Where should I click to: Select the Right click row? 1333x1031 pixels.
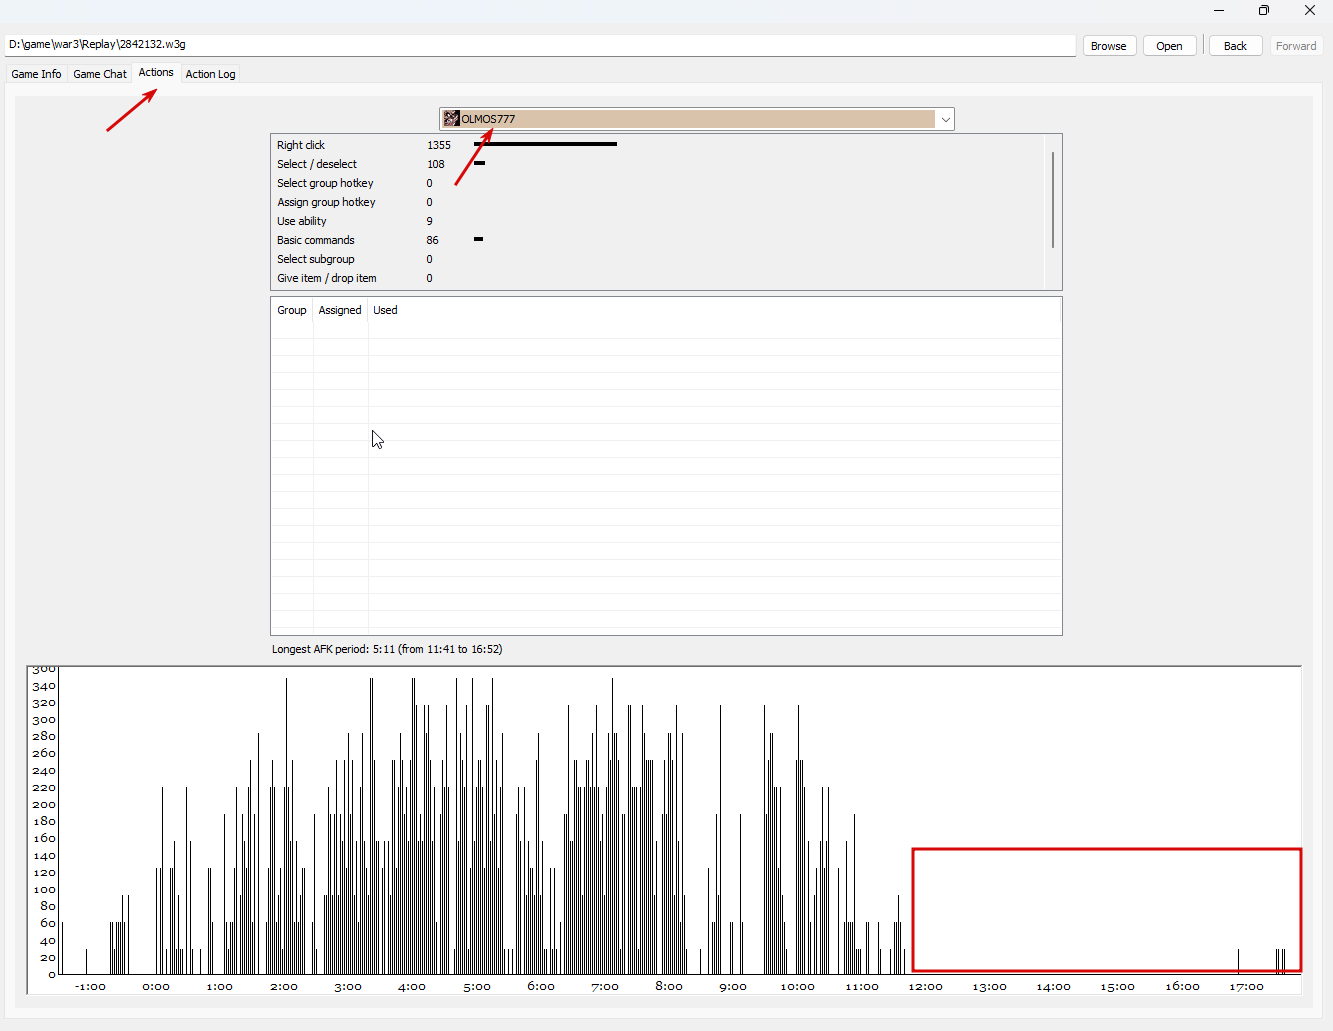(658, 145)
